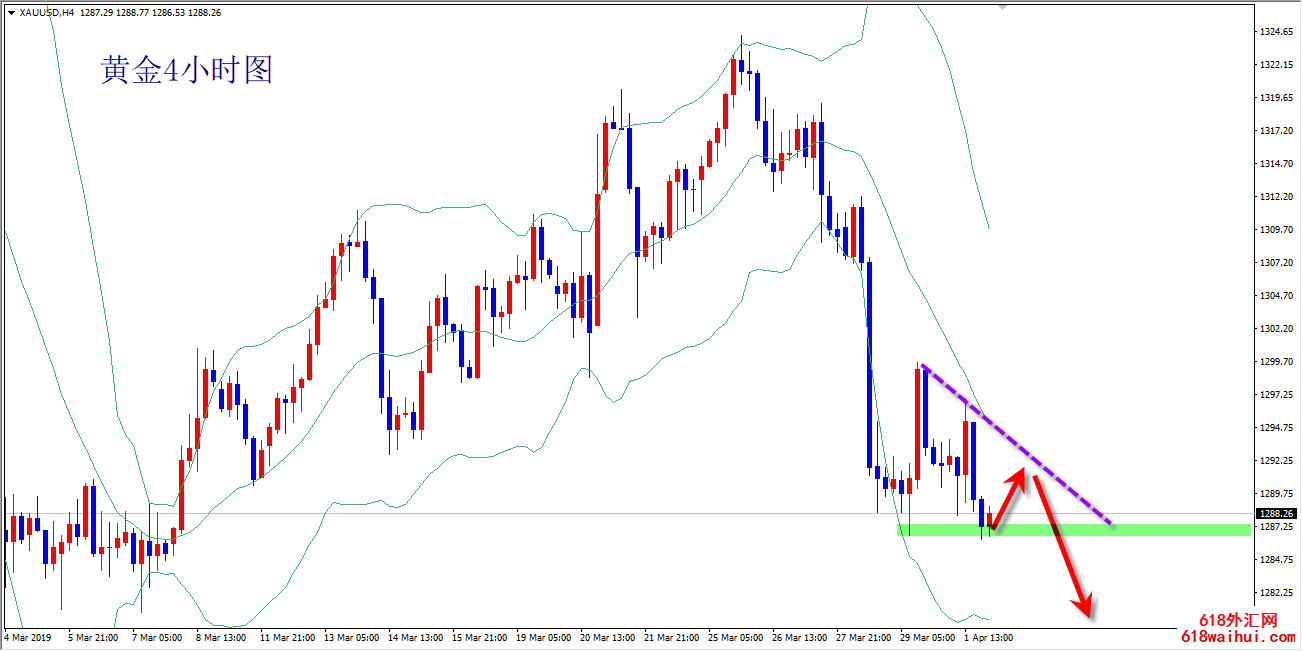Click the 13 Mar 05:00 time label
The image size is (1302, 651).
[x=354, y=637]
